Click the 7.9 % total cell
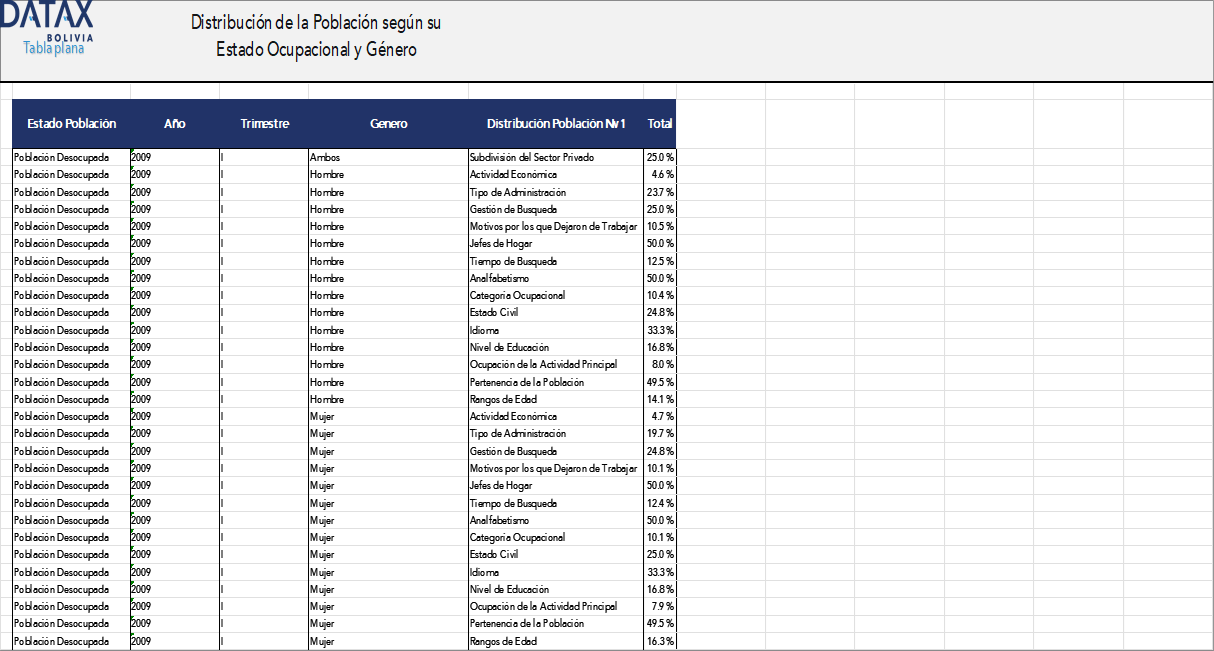Image resolution: width=1214 pixels, height=651 pixels. 660,606
